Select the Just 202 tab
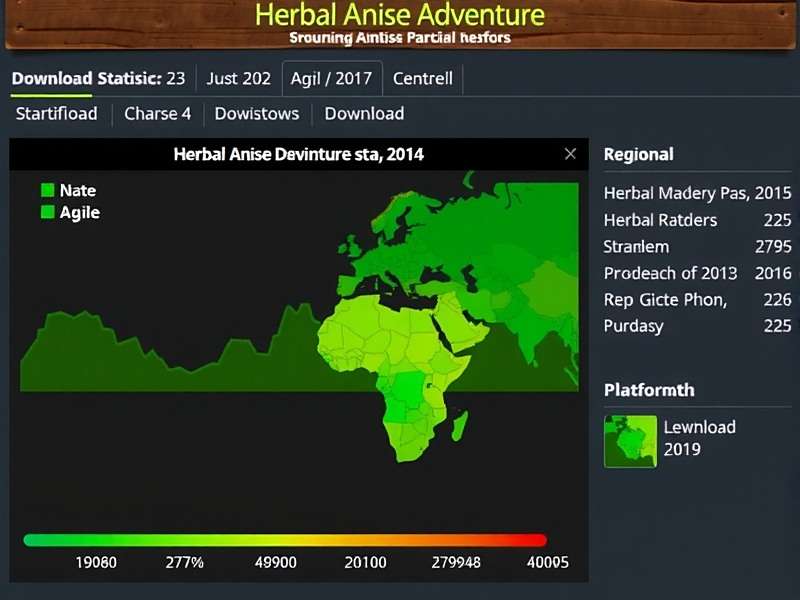Image resolution: width=800 pixels, height=600 pixels. 238,78
